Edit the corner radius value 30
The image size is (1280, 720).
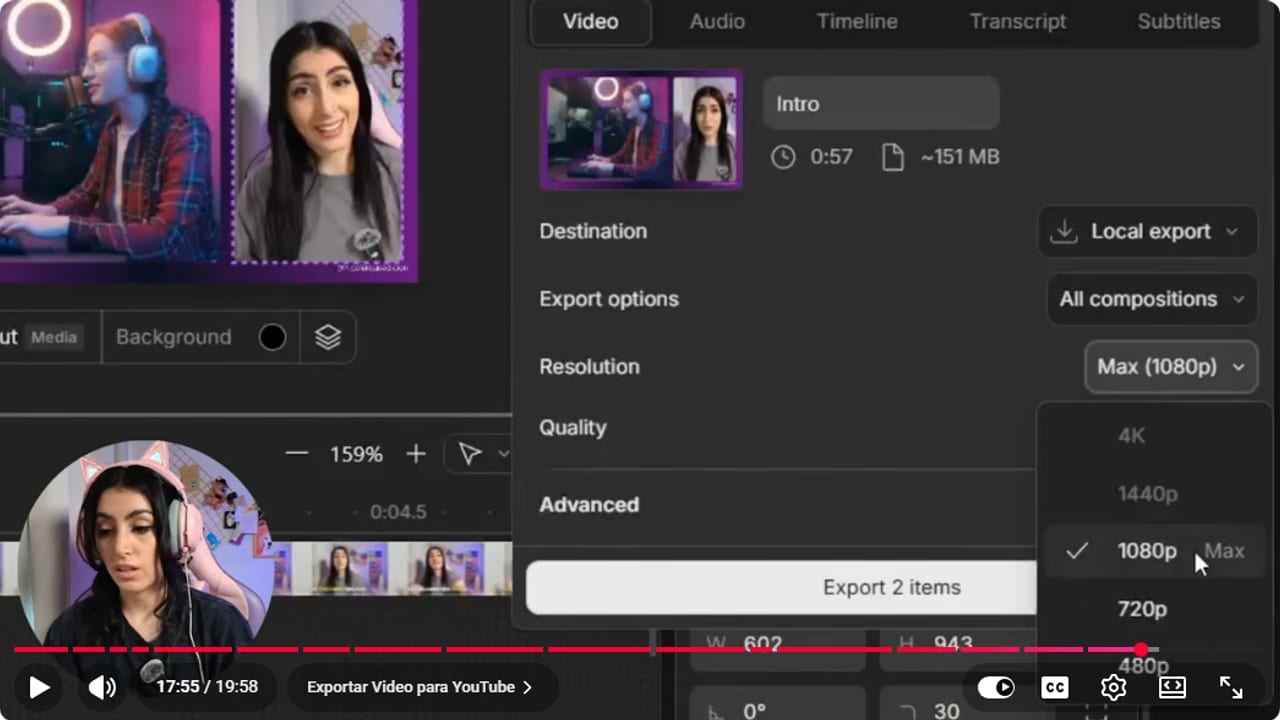click(945, 712)
